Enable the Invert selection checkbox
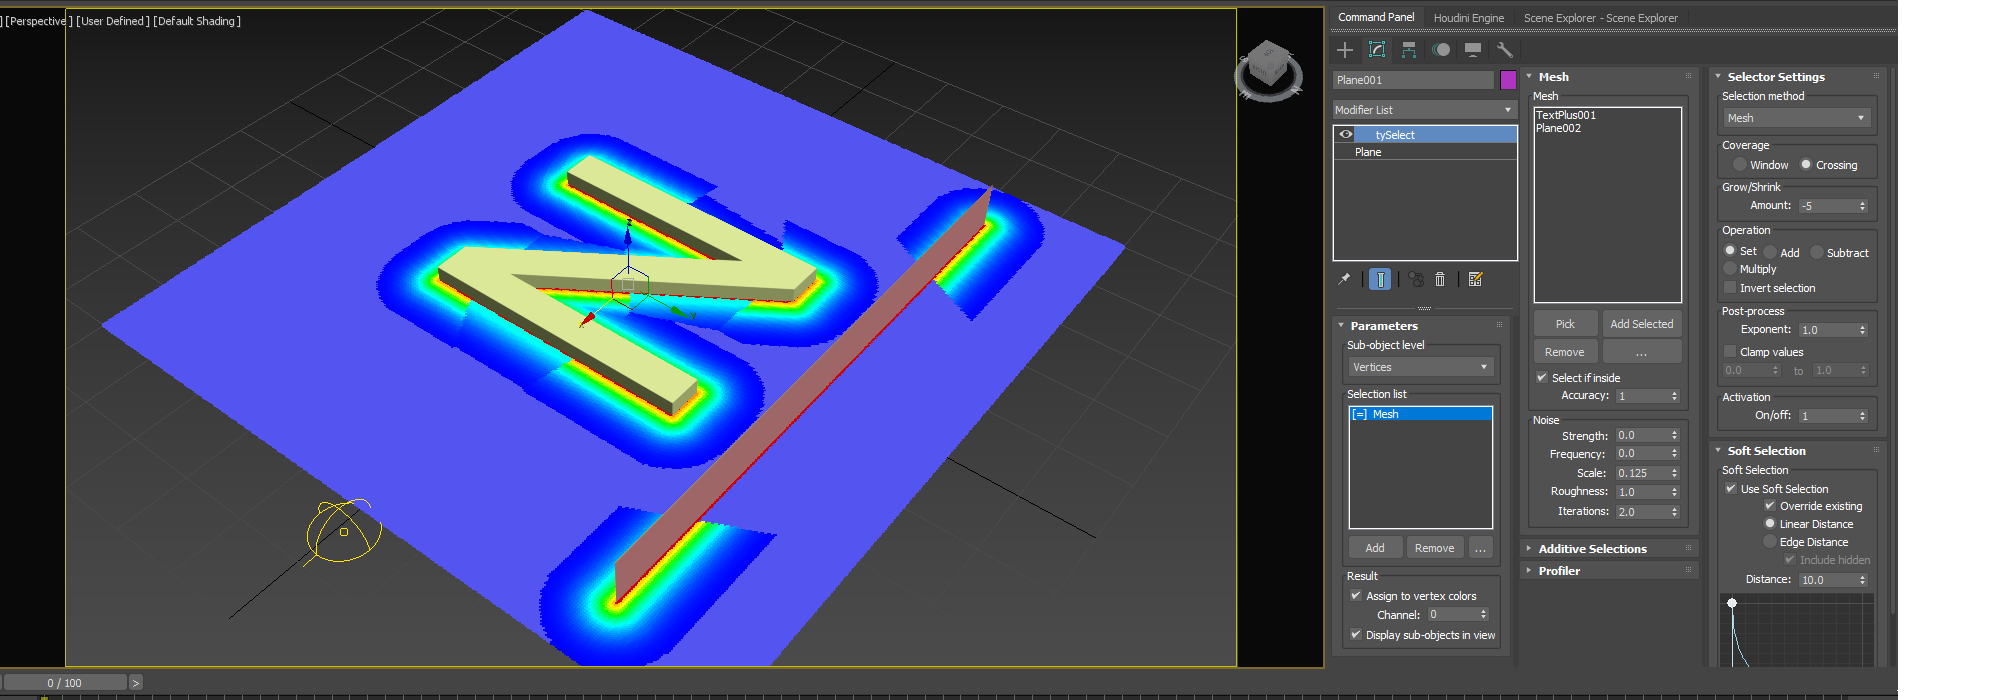1997x700 pixels. [x=1730, y=288]
